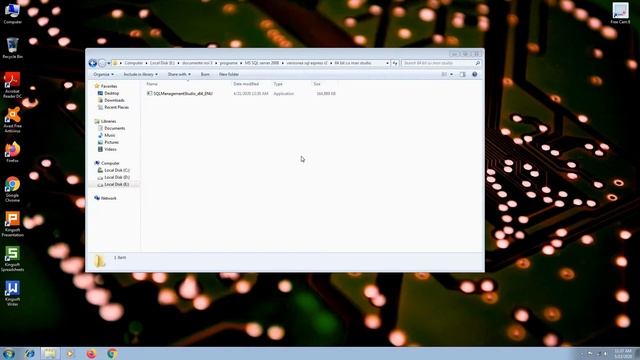Click the Windows Start button
This screenshot has width=640, height=360.
click(9, 354)
